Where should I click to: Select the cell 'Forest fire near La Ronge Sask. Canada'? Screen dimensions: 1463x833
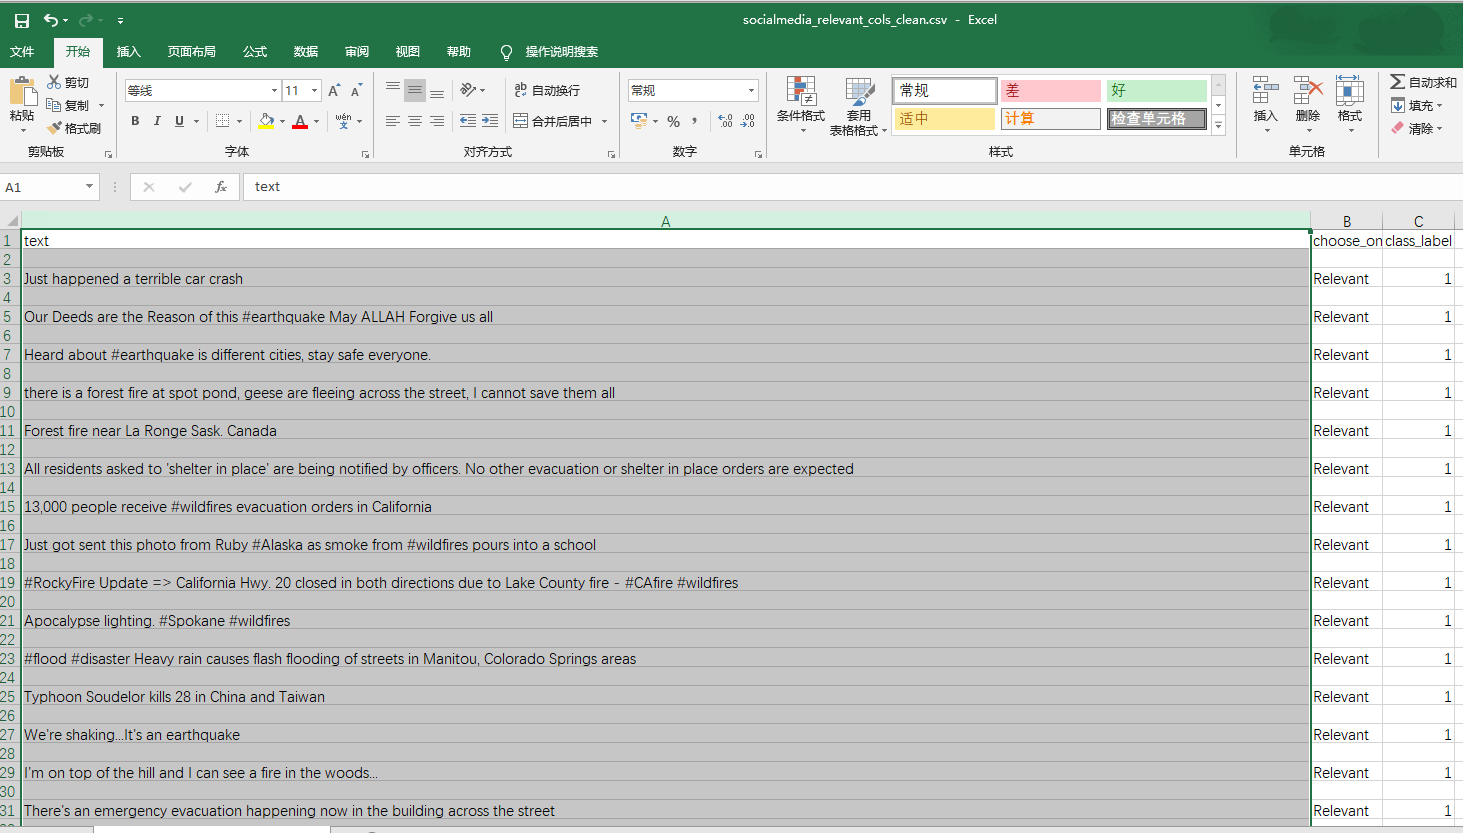pyautogui.click(x=666, y=431)
